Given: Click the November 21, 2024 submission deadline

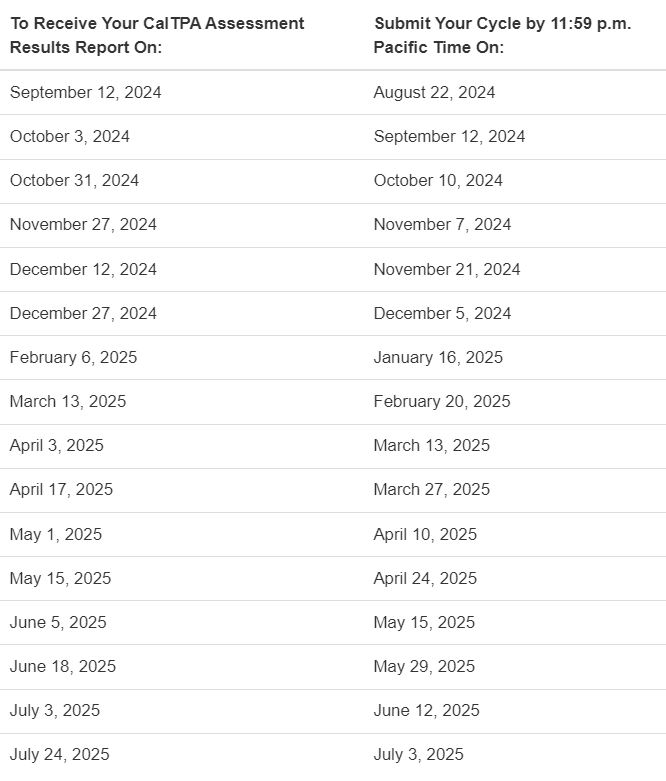Looking at the screenshot, I should click(447, 270).
